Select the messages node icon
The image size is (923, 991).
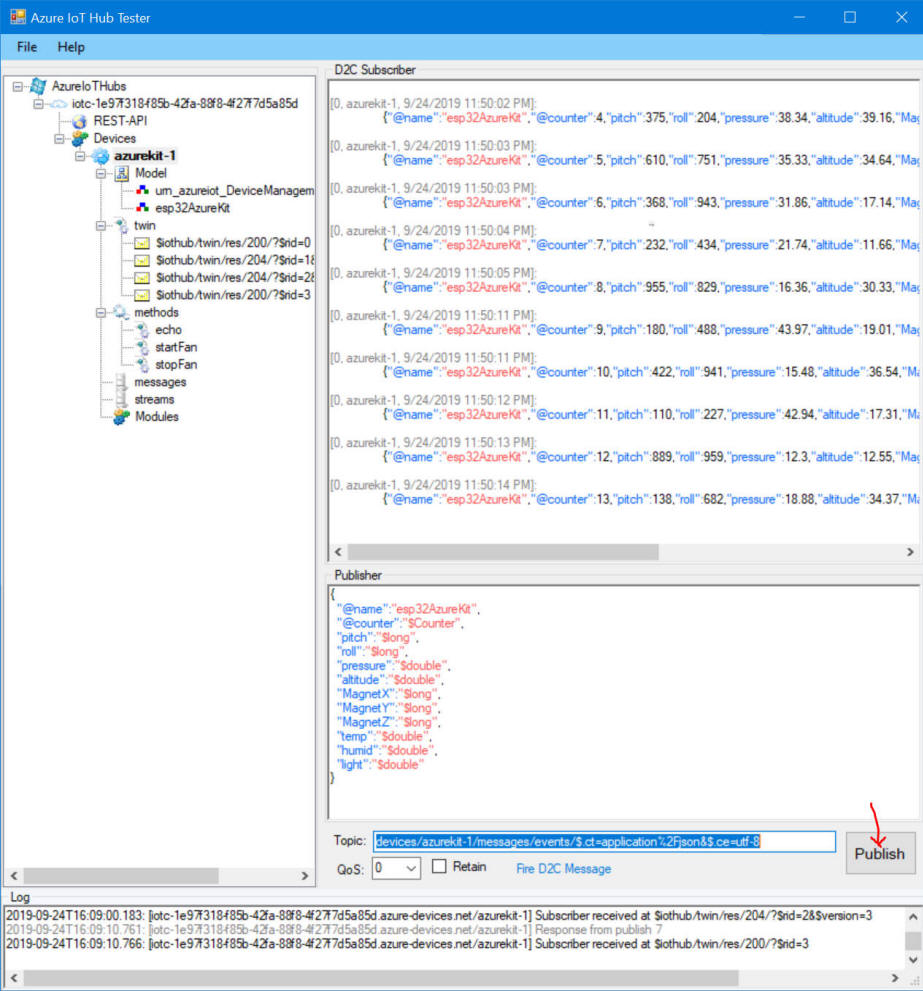(x=121, y=382)
